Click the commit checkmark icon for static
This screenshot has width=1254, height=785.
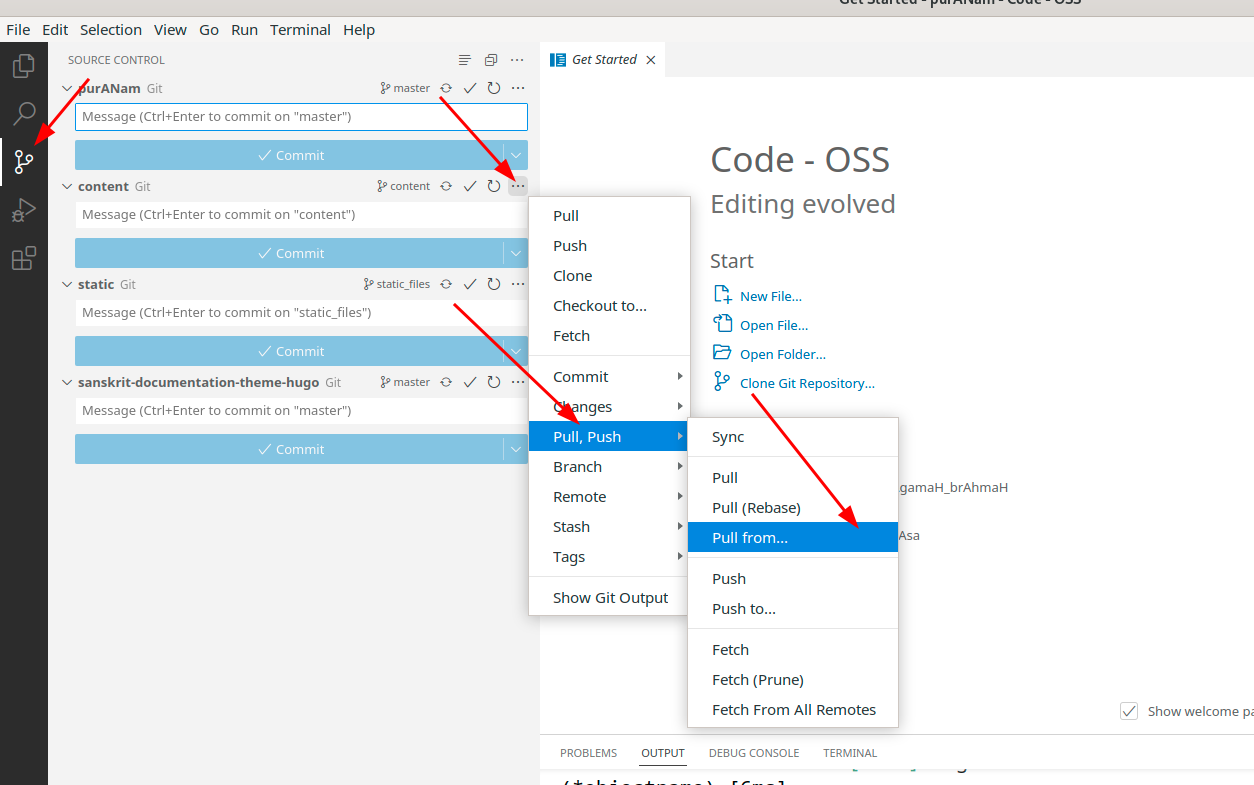click(x=470, y=284)
